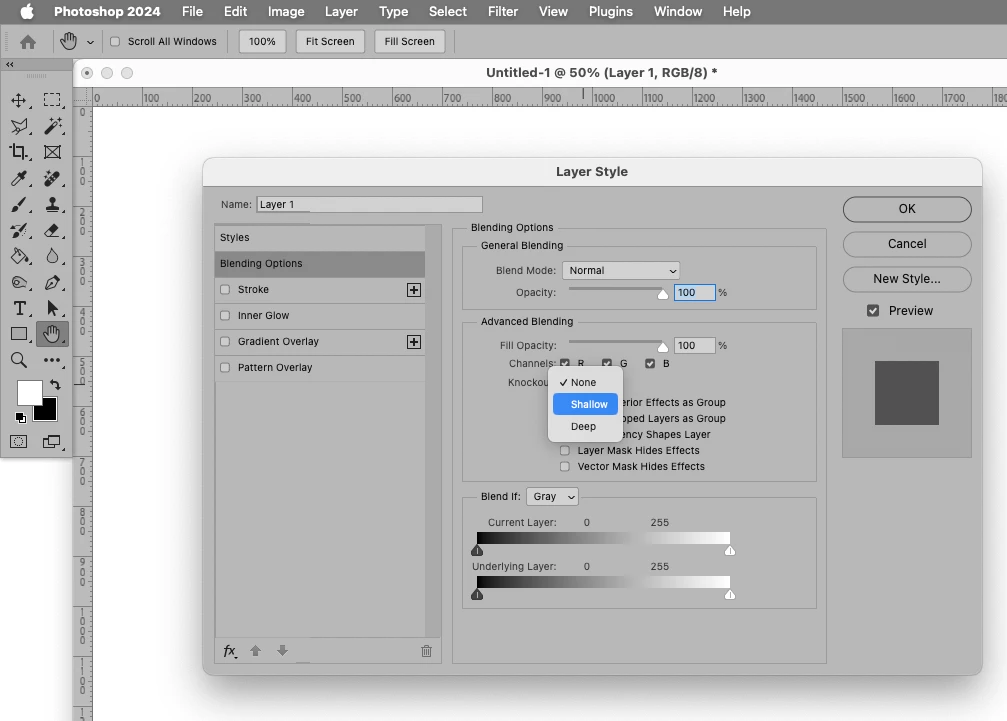1007x721 pixels.
Task: Open the Filter menu
Action: [x=503, y=12]
